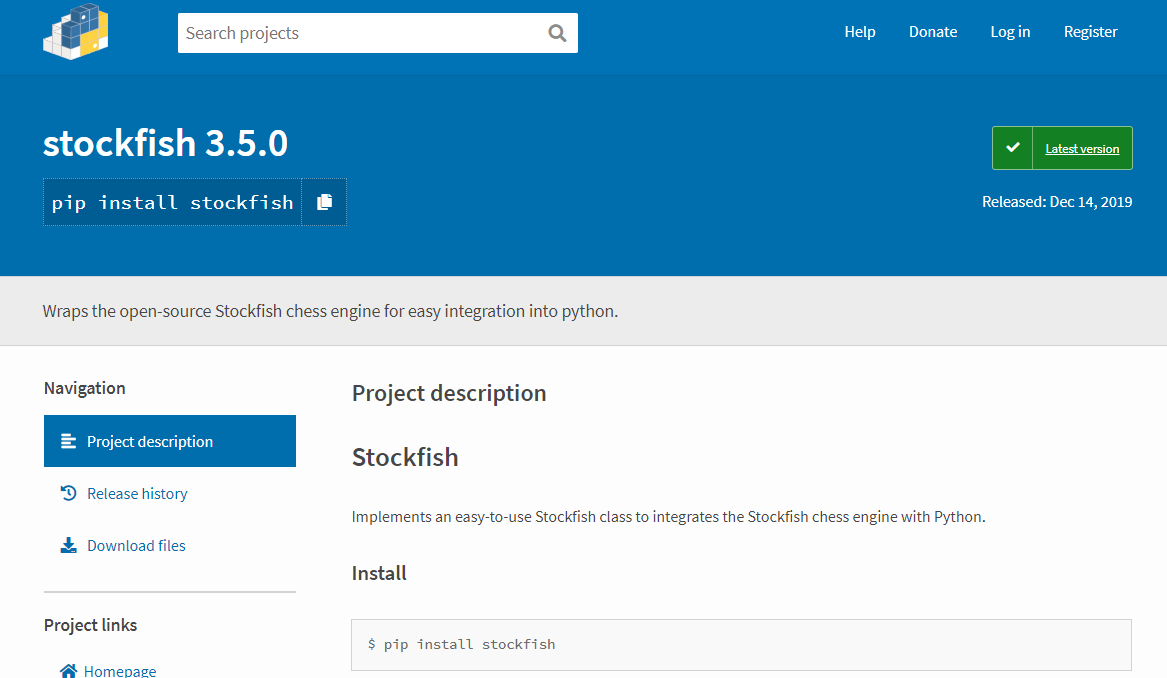Viewport: 1167px width, 678px height.
Task: Click the 'Stockfish' section heading
Action: click(x=405, y=457)
